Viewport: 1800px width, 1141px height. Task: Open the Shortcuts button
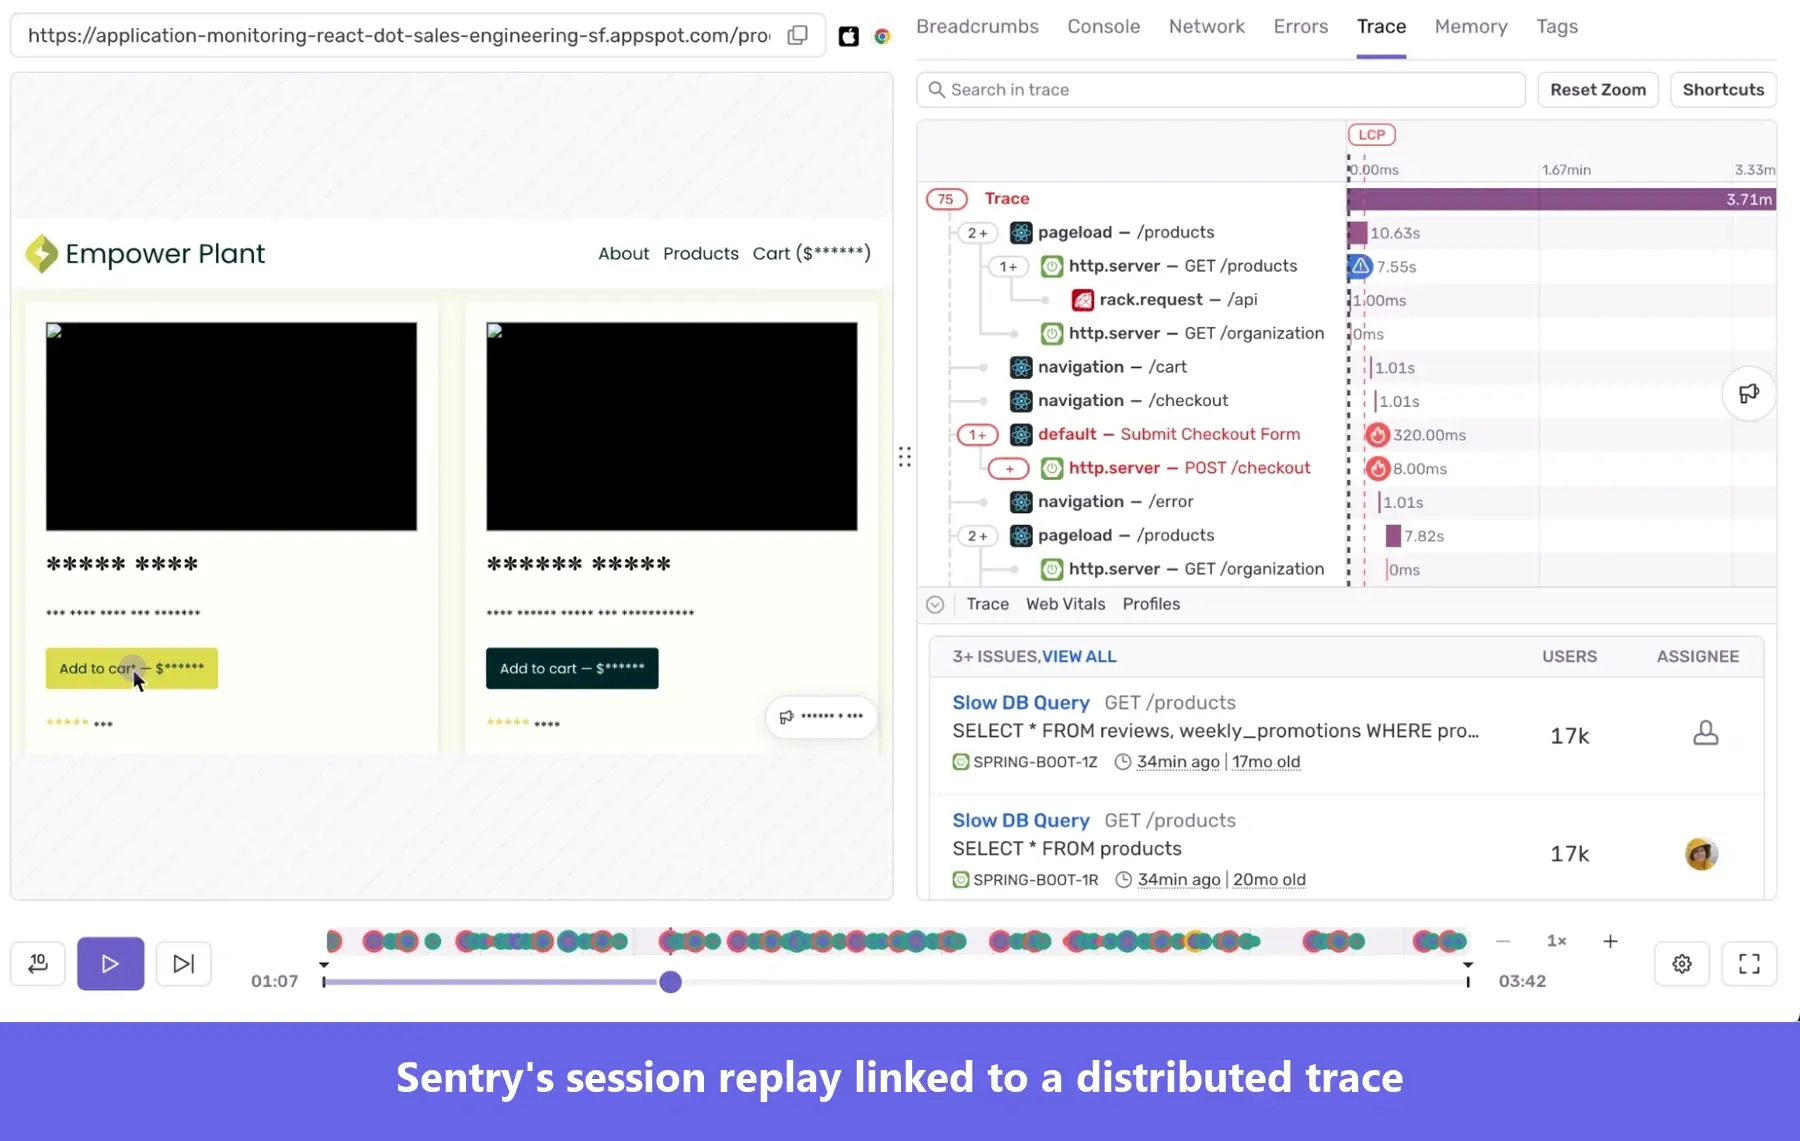[x=1723, y=90]
